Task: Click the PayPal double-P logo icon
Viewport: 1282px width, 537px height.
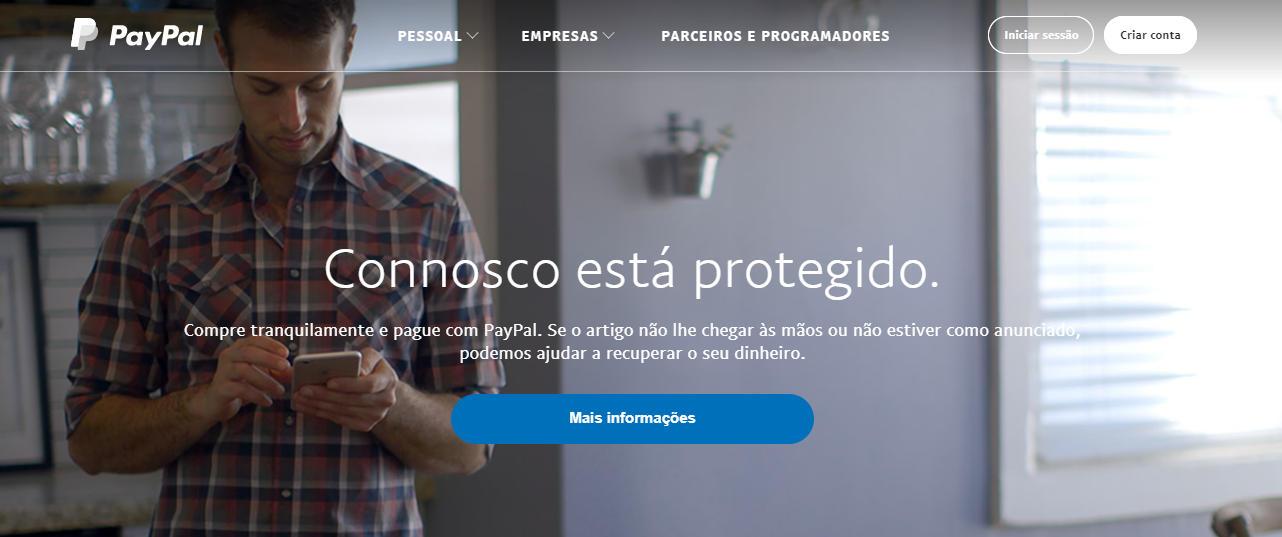Action: click(84, 34)
